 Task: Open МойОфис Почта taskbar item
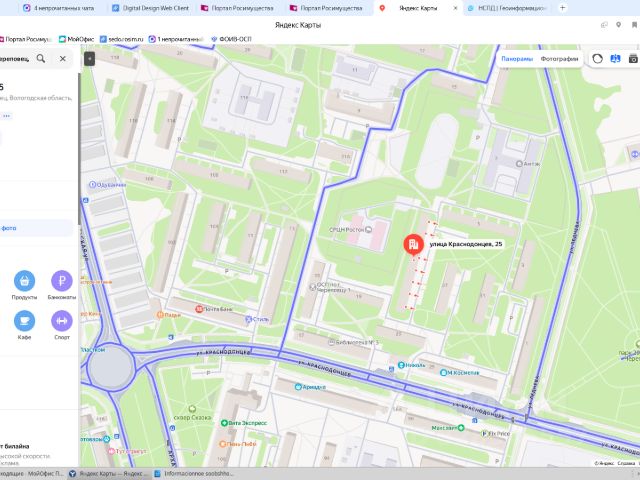pos(33,473)
